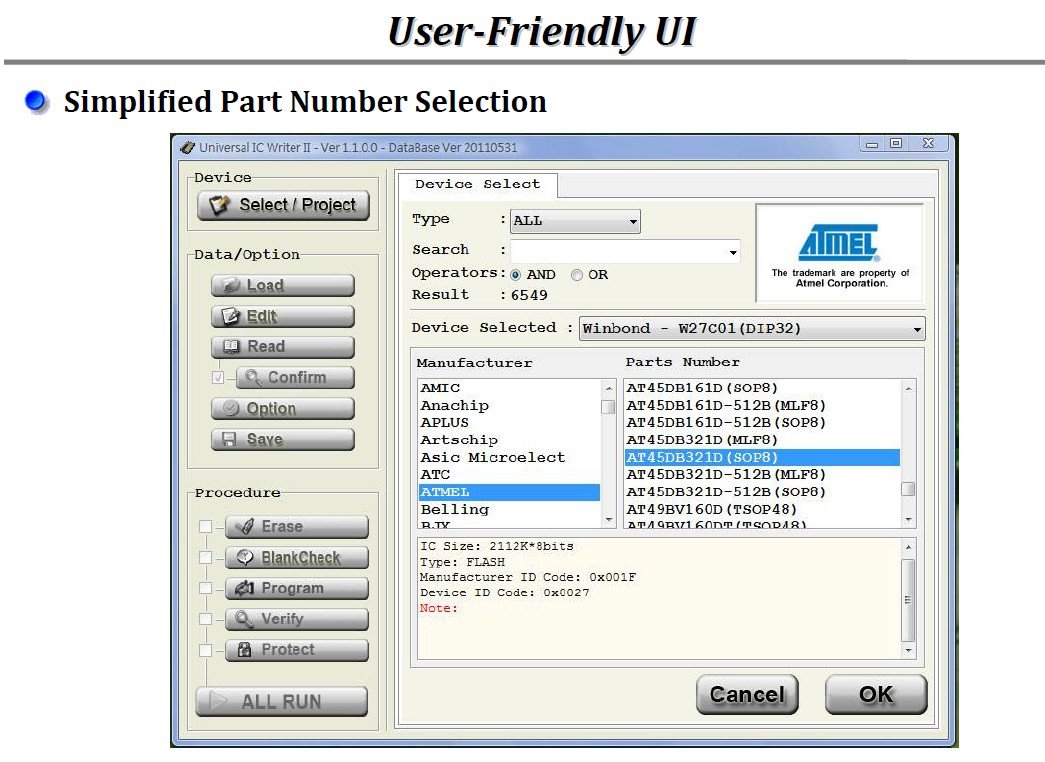Select the AND operator radio button
This screenshot has height=762, width=1045.
click(515, 275)
